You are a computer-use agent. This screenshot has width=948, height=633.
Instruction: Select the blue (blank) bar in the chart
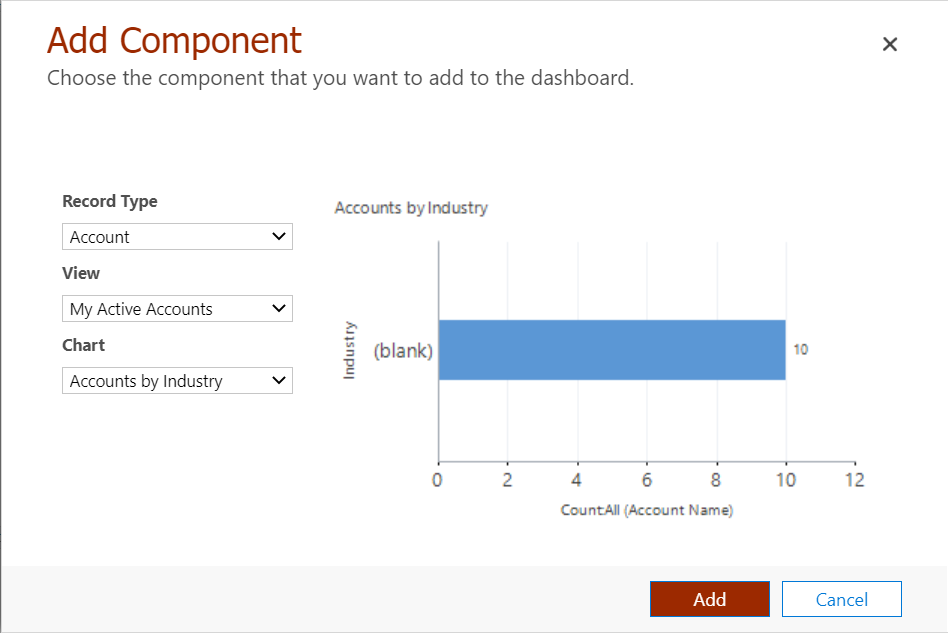point(610,350)
